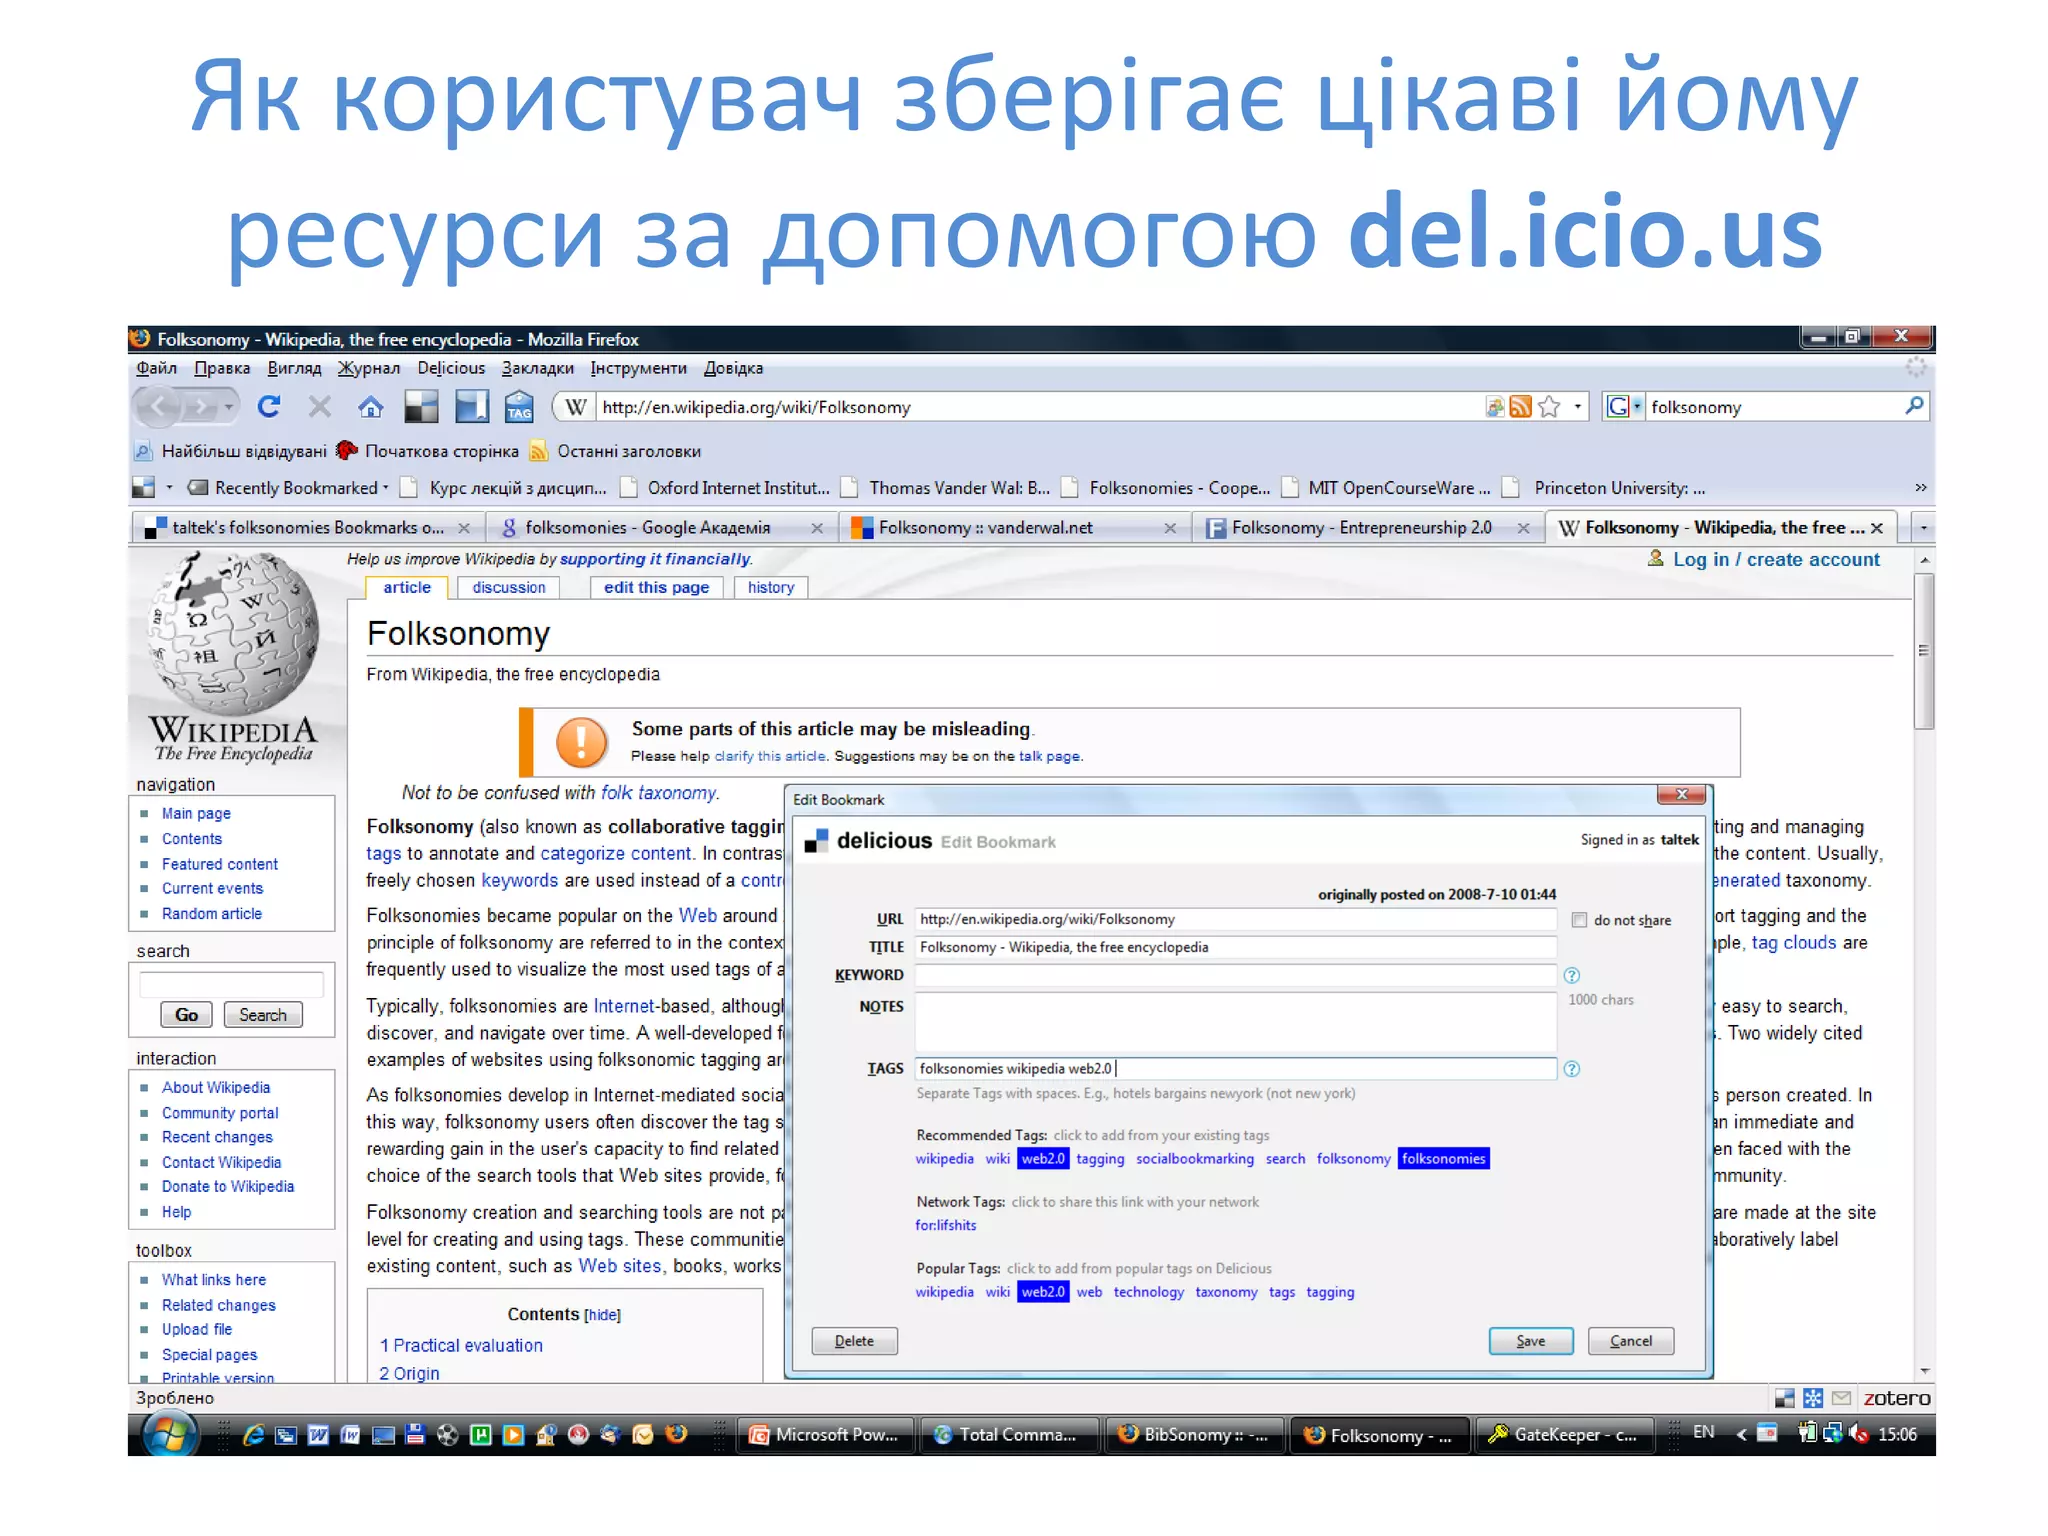Viewport: 2048px width, 1536px height.
Task: Select the for:lifshits network tag
Action: pyautogui.click(x=945, y=1225)
